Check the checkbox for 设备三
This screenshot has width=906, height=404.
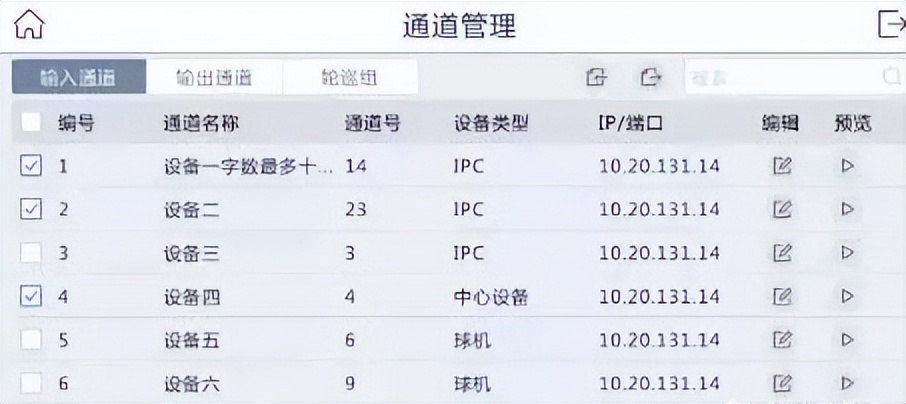point(31,253)
